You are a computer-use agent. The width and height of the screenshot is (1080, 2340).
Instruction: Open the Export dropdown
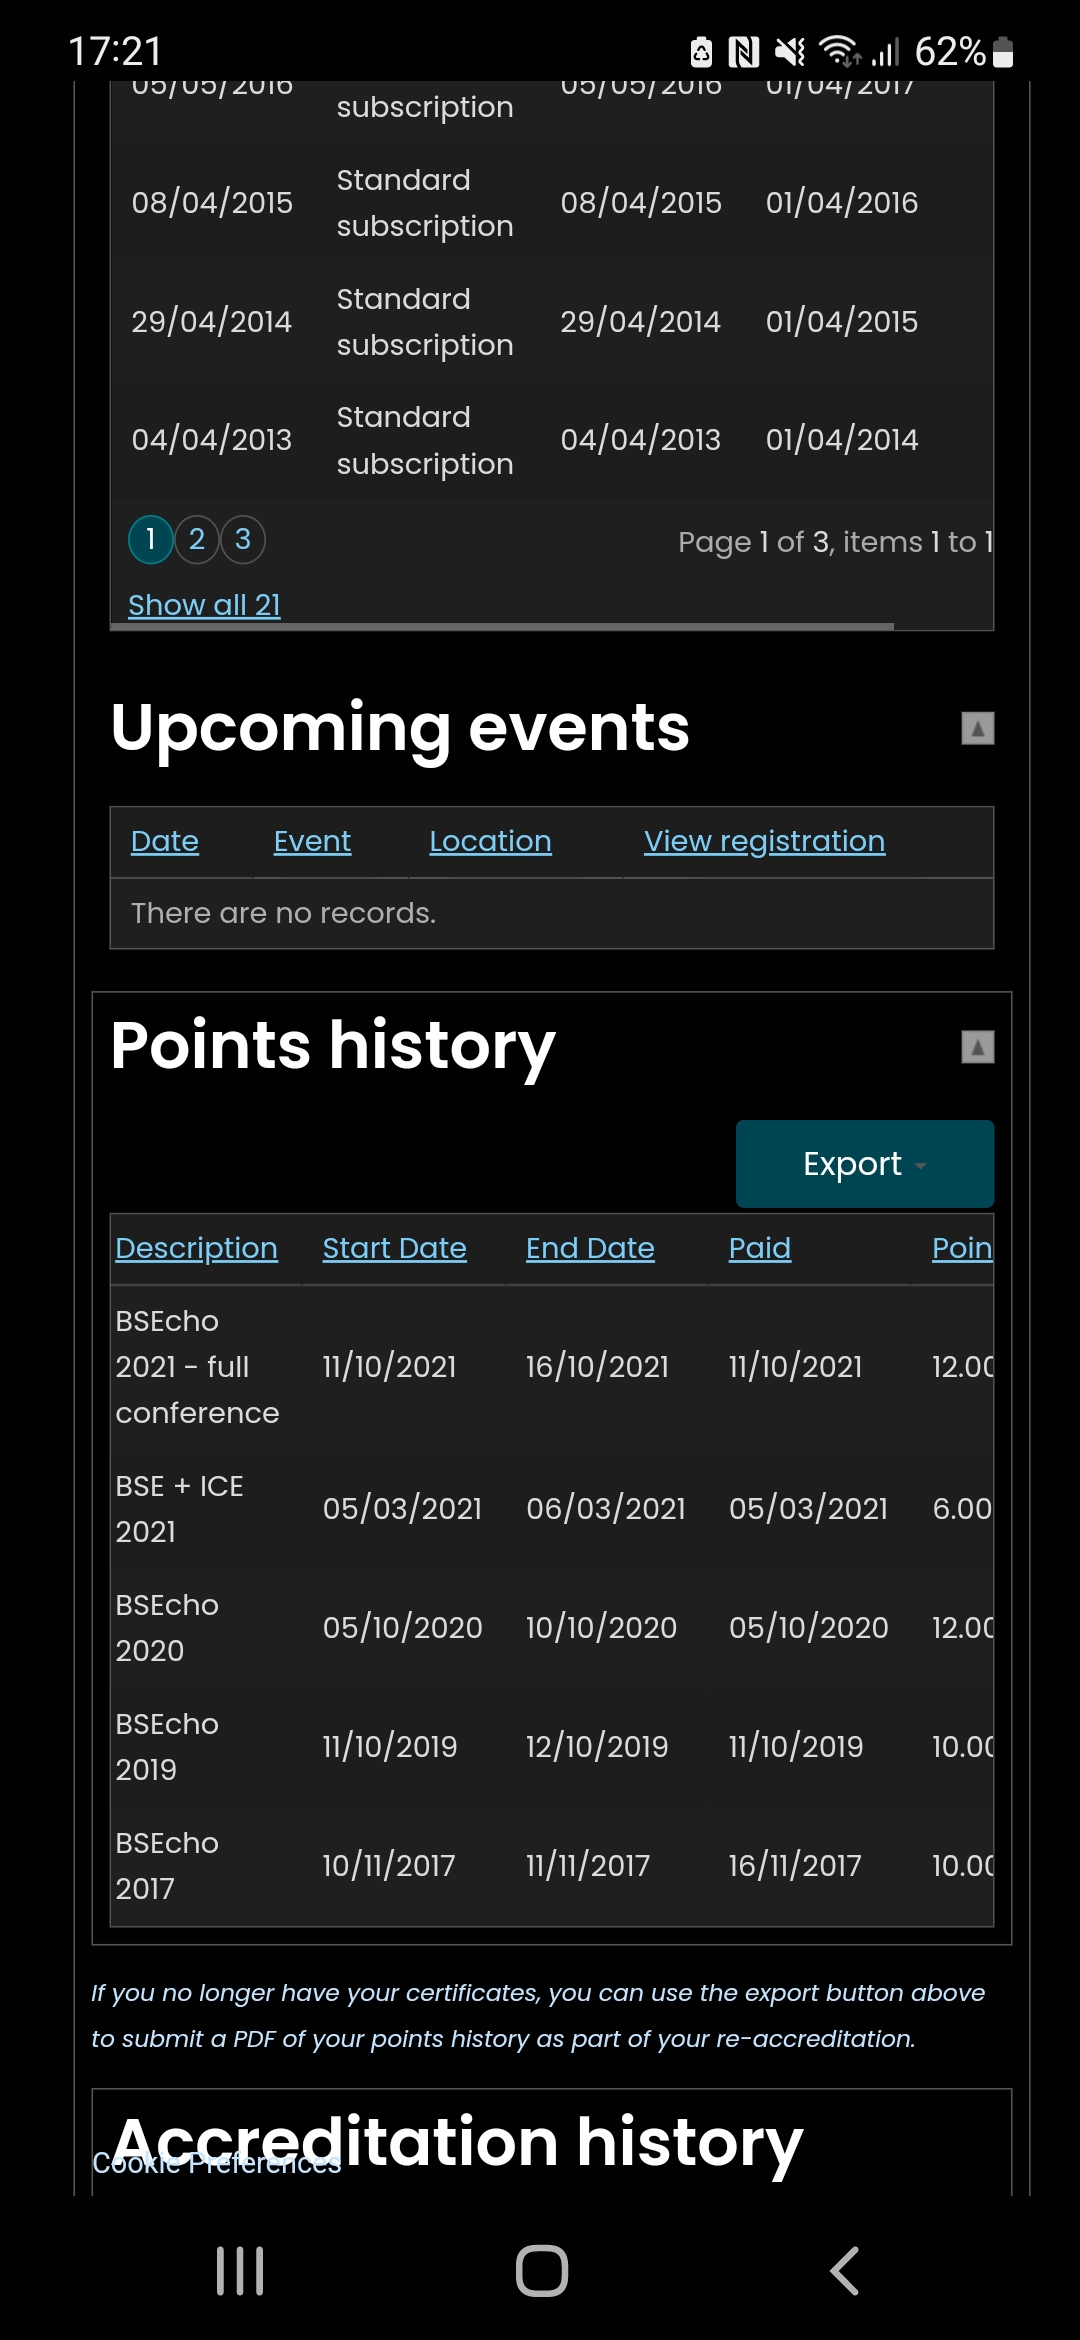pos(864,1164)
